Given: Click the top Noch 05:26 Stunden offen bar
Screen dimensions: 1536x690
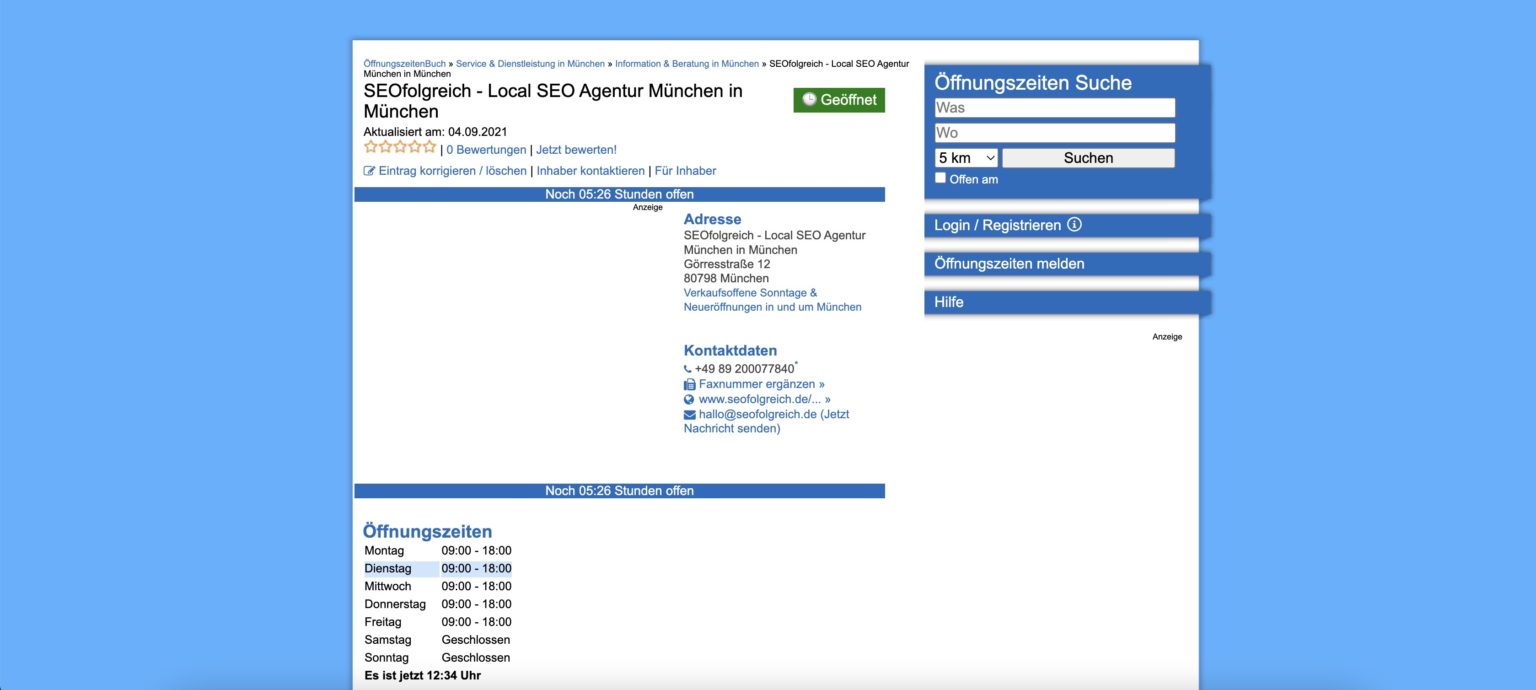Looking at the screenshot, I should tap(619, 194).
